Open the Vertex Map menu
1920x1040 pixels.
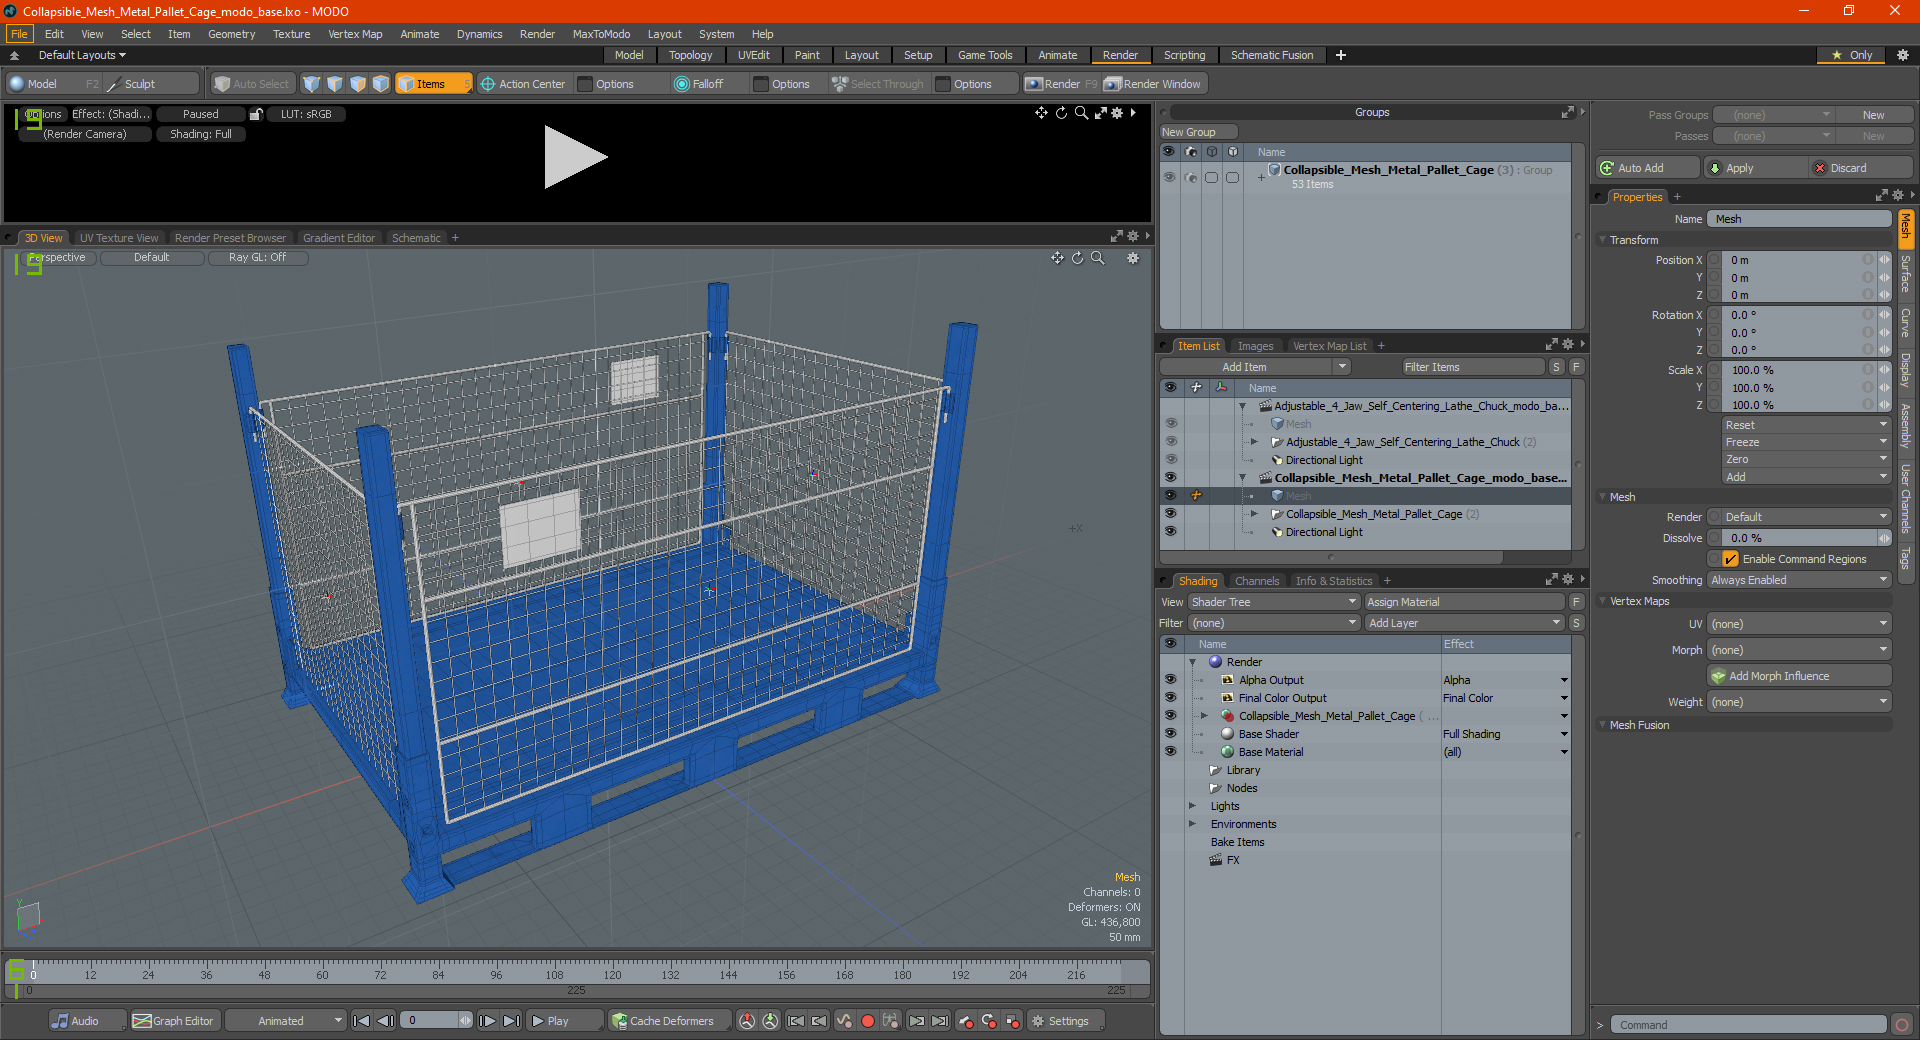(x=355, y=34)
